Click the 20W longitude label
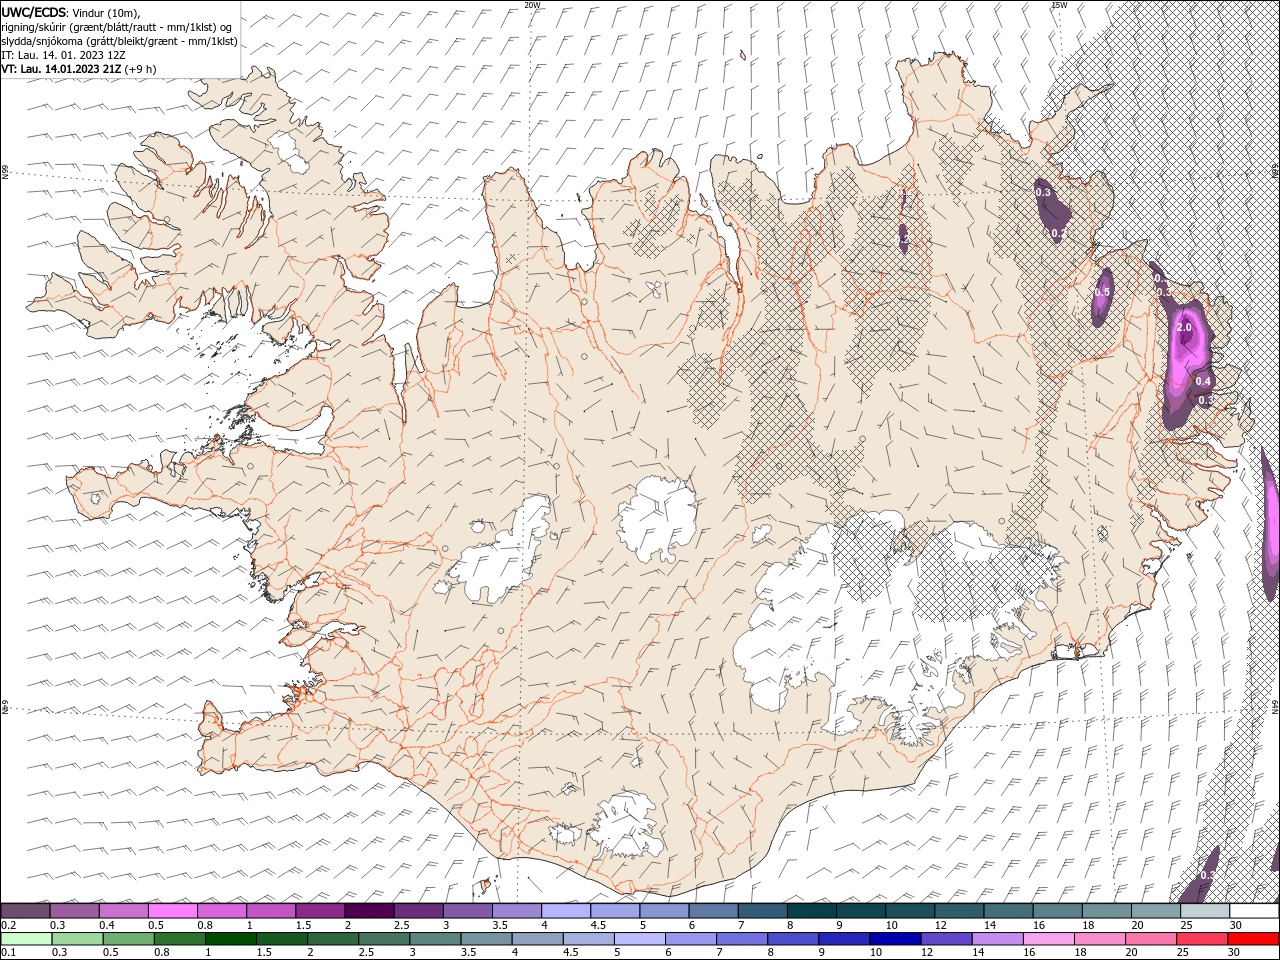This screenshot has height=960, width=1280. [533, 5]
